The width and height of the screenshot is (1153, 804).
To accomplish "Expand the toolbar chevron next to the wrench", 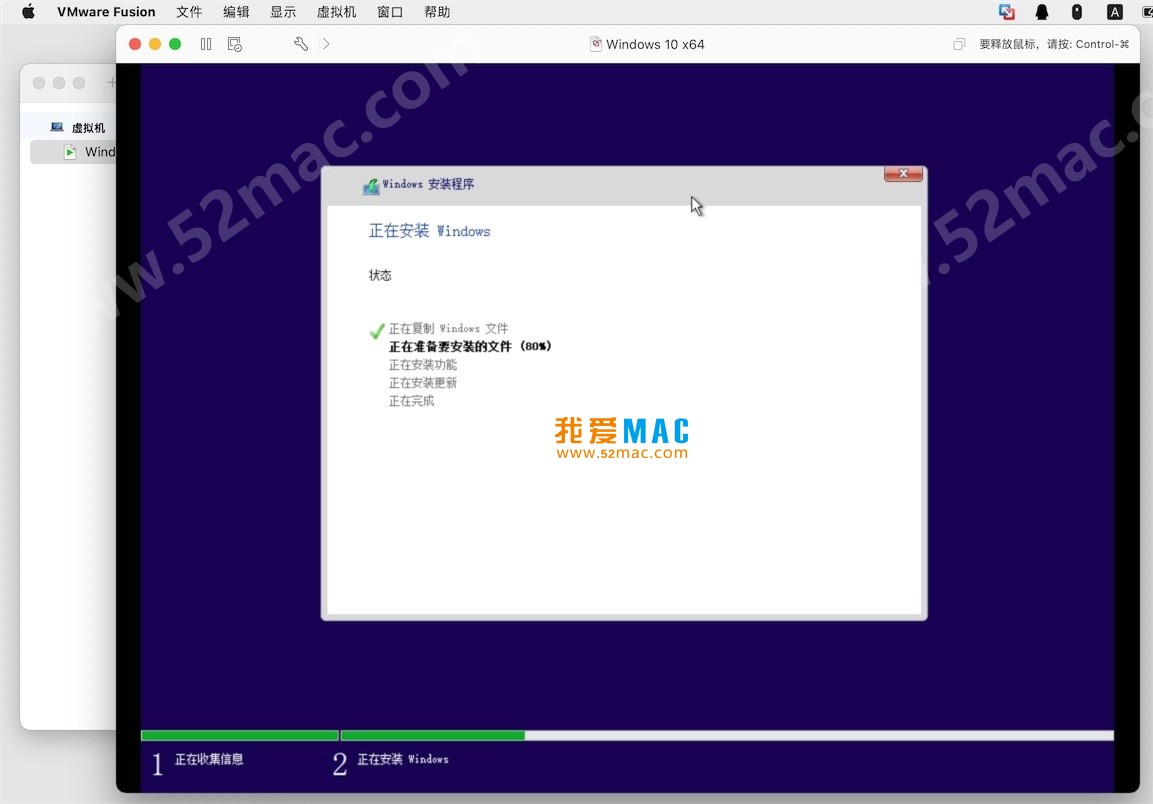I will [326, 44].
